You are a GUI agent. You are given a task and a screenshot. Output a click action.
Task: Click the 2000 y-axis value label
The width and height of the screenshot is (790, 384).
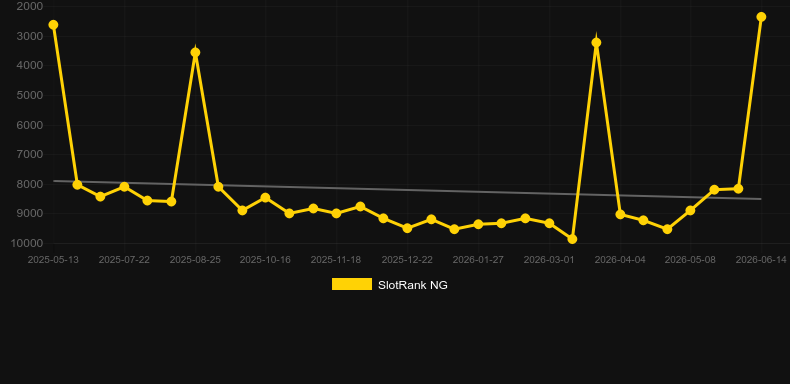tap(30, 7)
